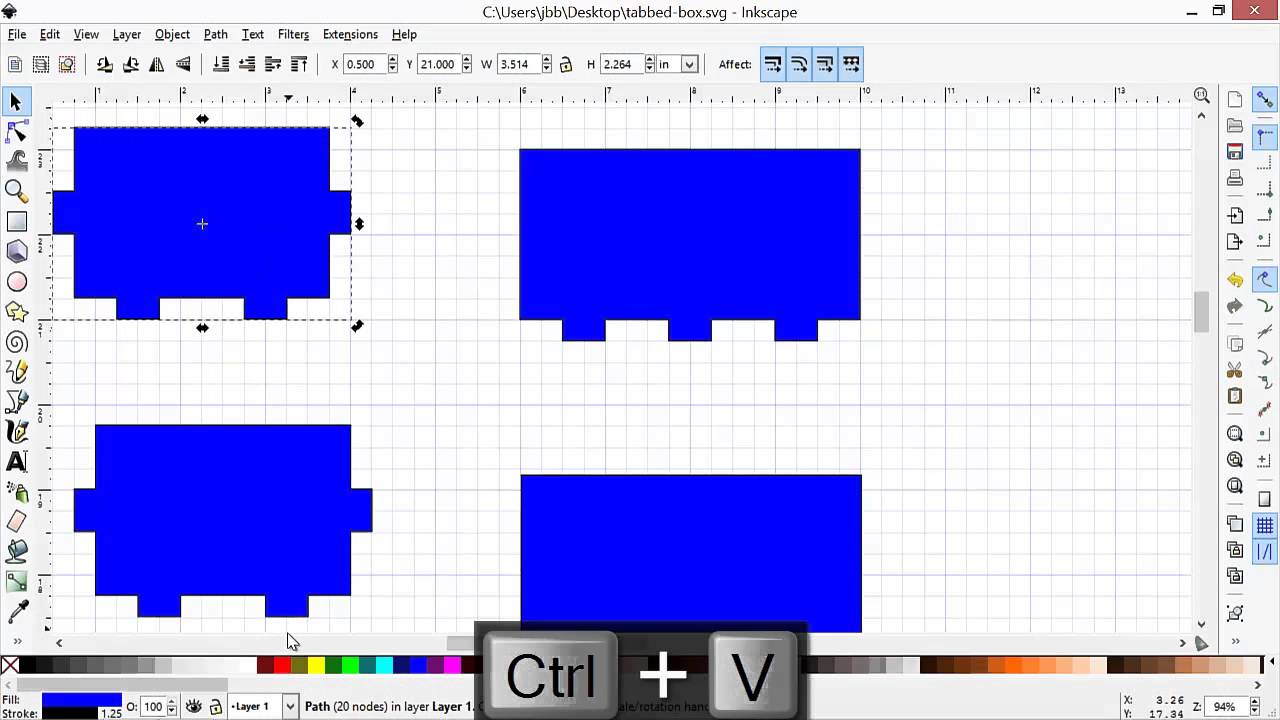This screenshot has width=1280, height=720.
Task: Select the Calligraphy tool
Action: click(x=16, y=432)
